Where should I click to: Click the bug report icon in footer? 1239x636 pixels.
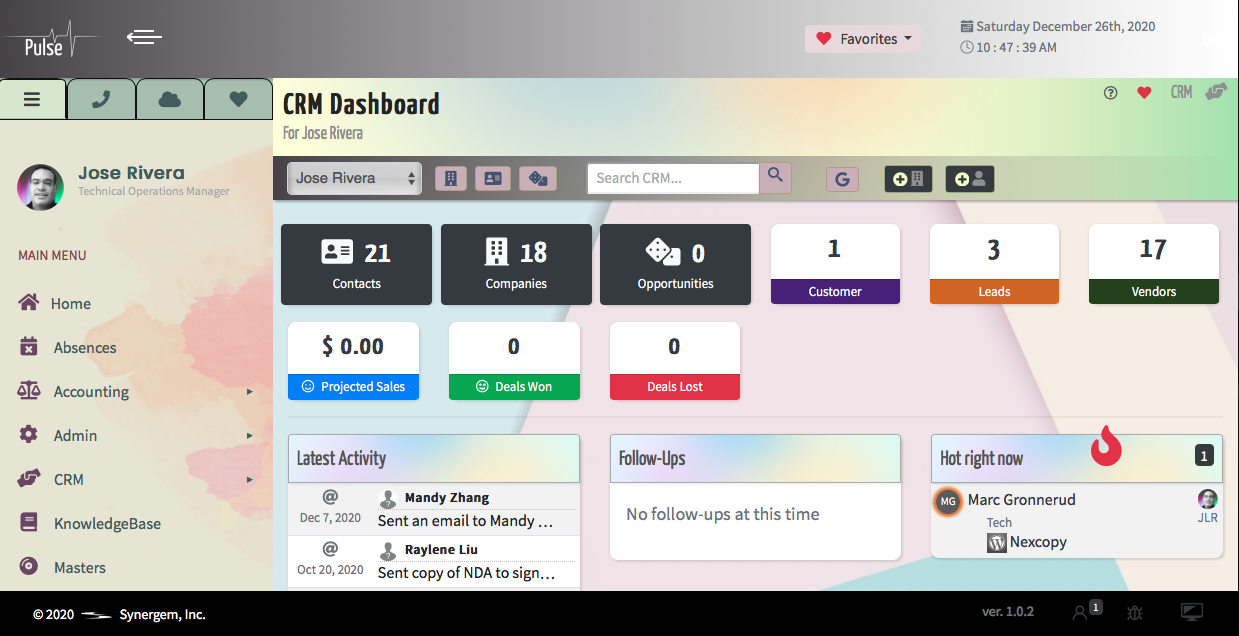[x=1135, y=612]
